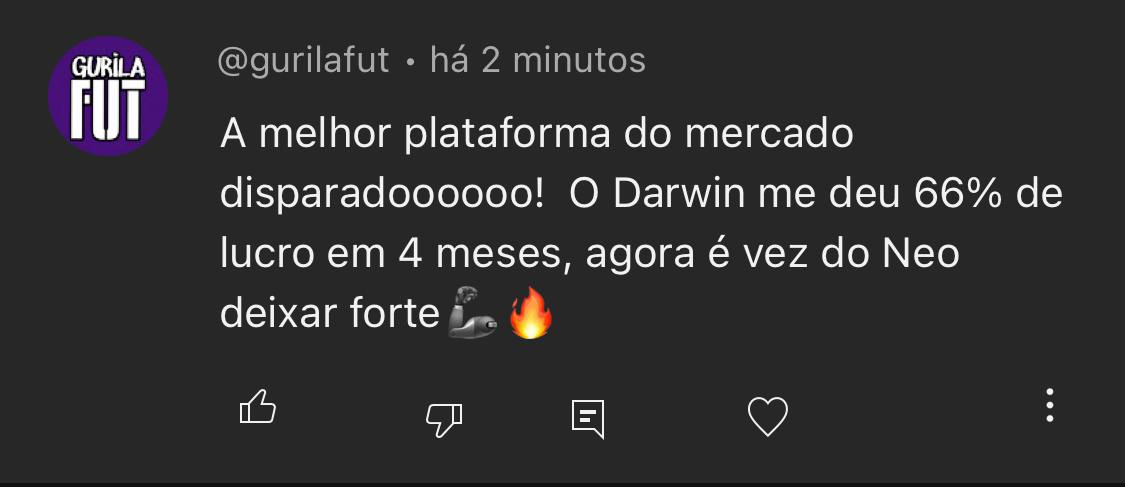Viewport: 1125px width, 487px height.
Task: Visit the @gurilafut username link
Action: (x=303, y=60)
